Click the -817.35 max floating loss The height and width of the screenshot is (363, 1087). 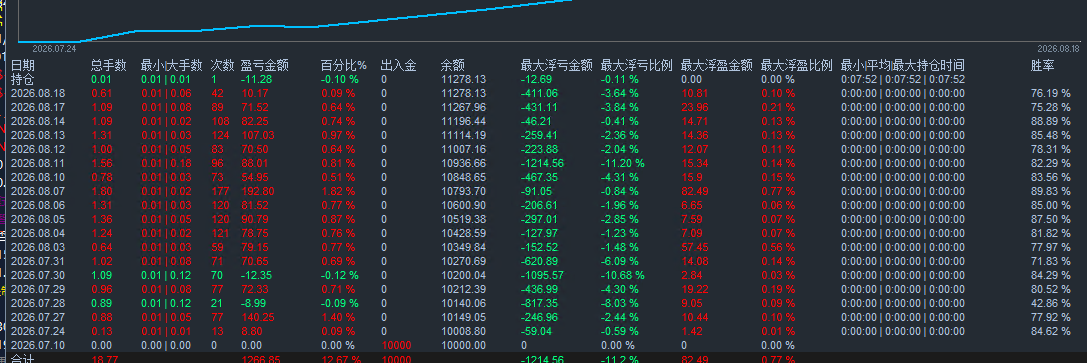point(539,303)
